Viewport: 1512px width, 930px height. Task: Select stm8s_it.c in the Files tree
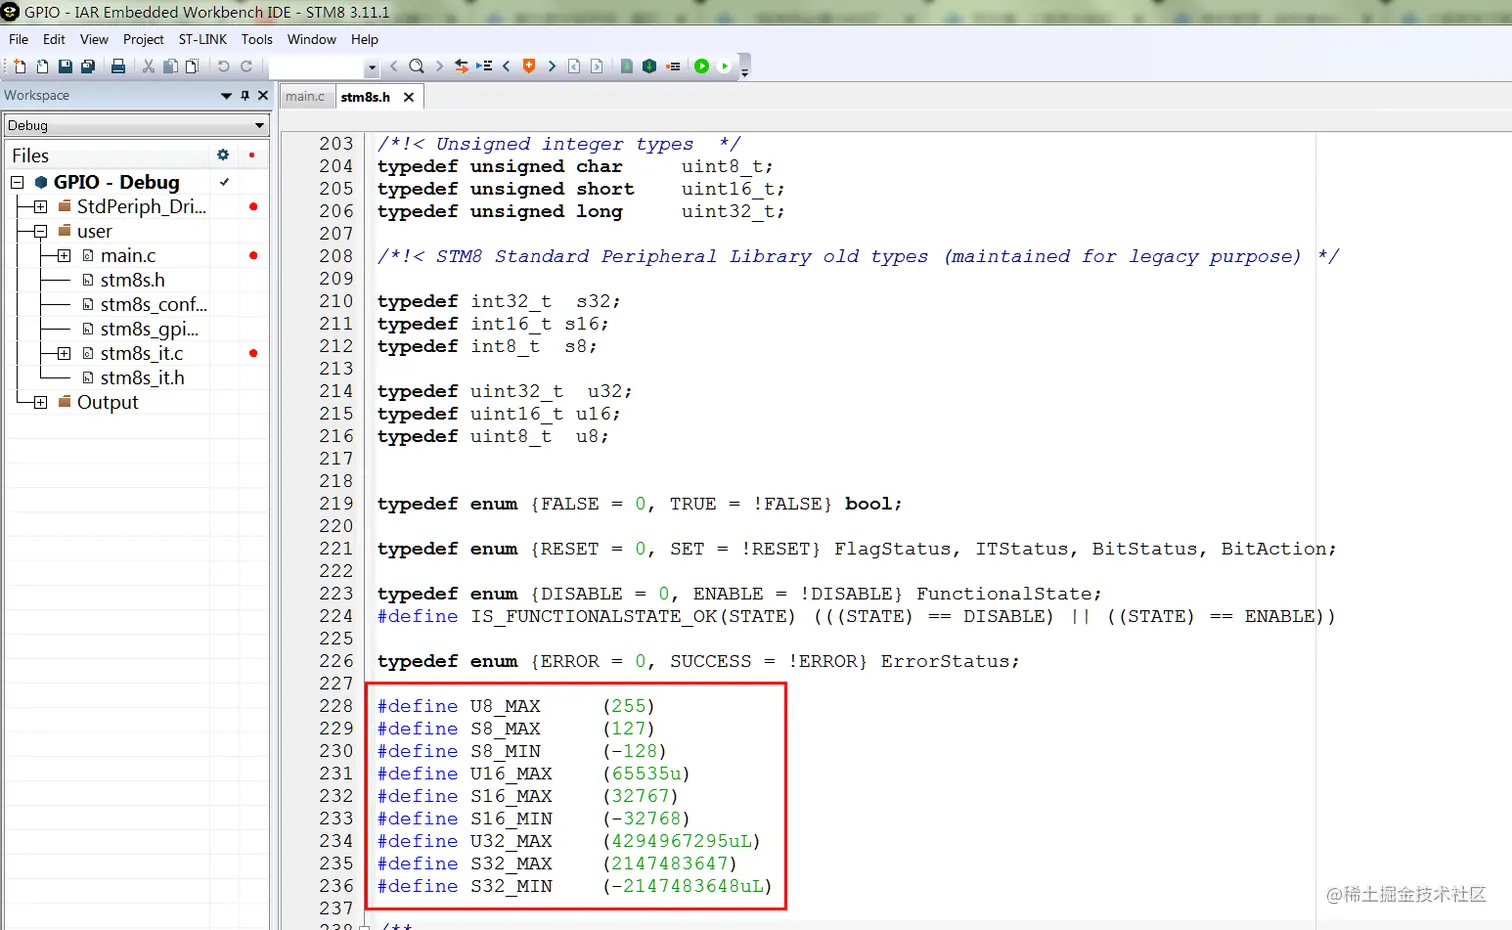(x=142, y=354)
